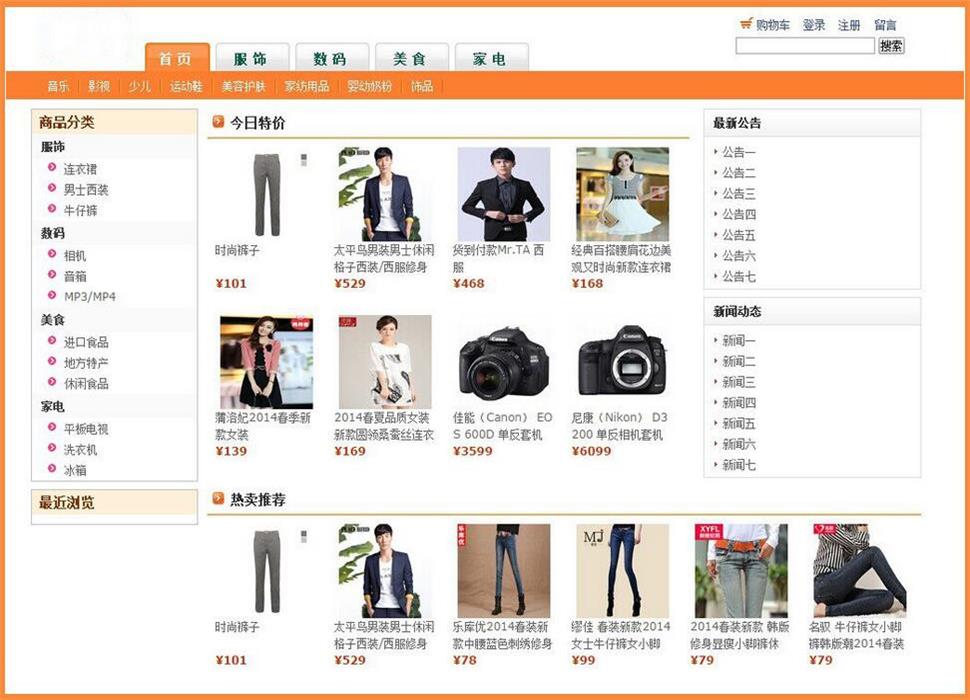
Task: Open the 新闻七 news item
Action: coord(738,465)
